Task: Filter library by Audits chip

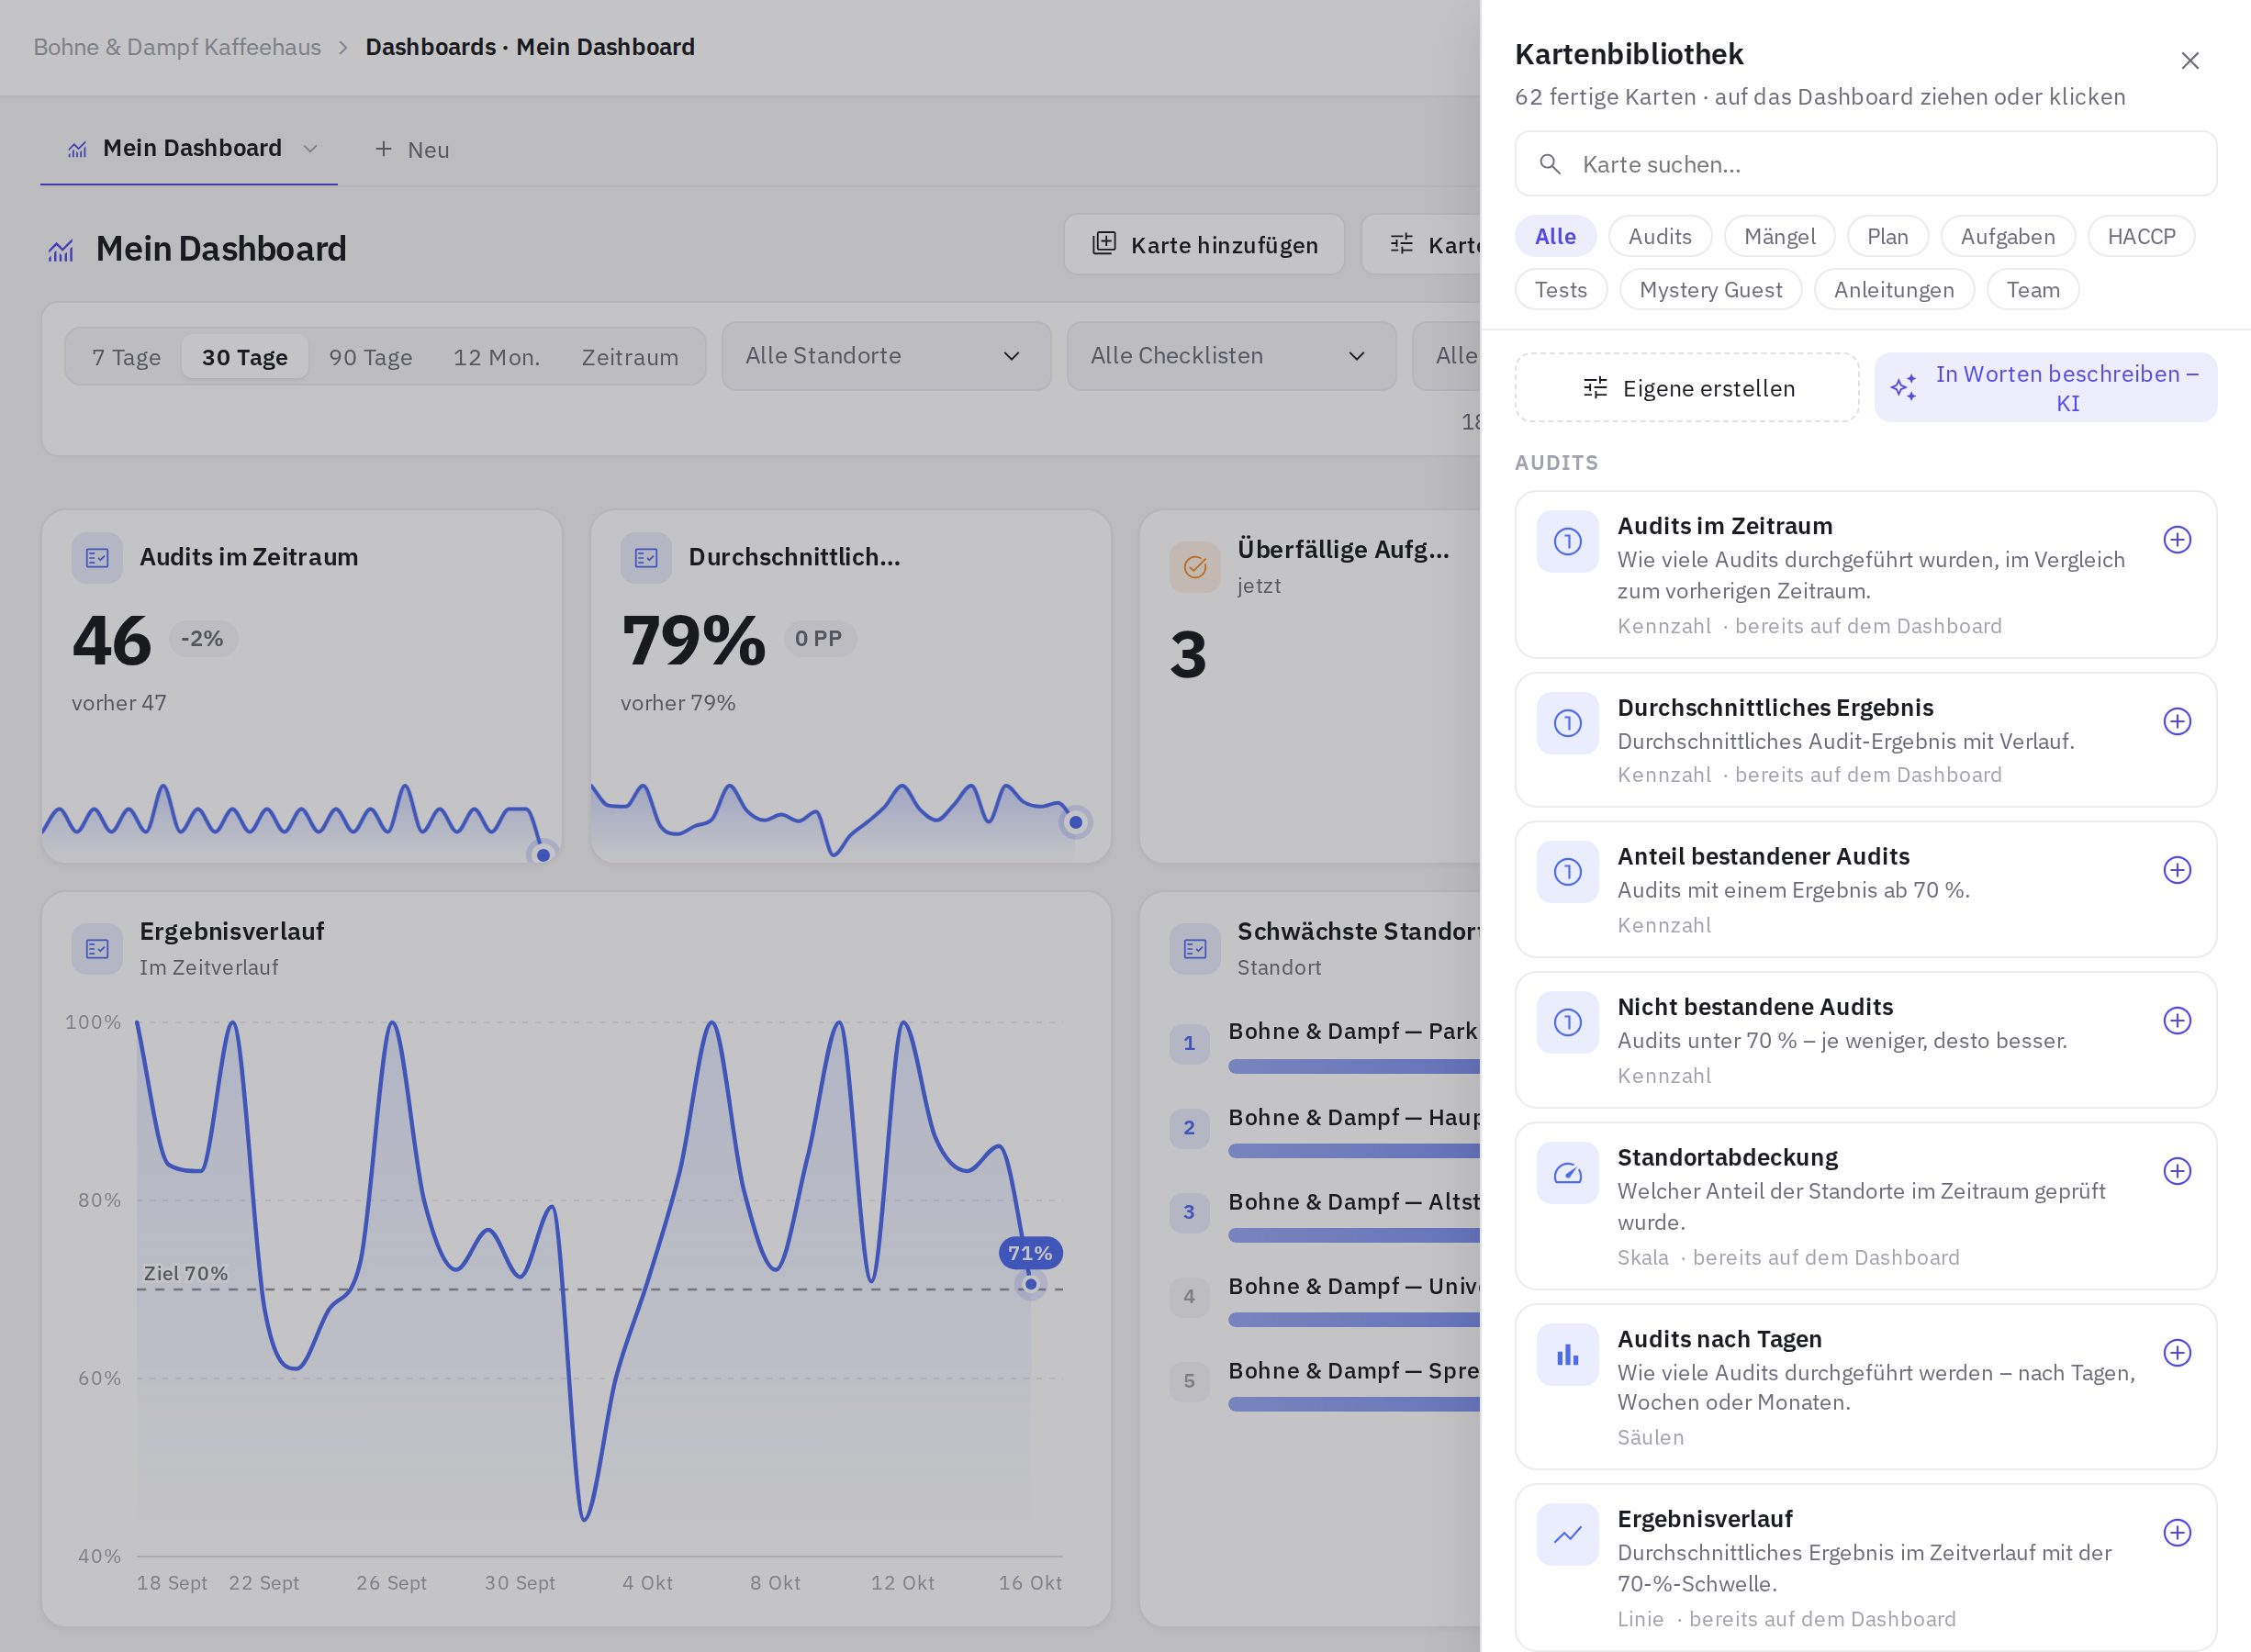Action: (x=1660, y=237)
